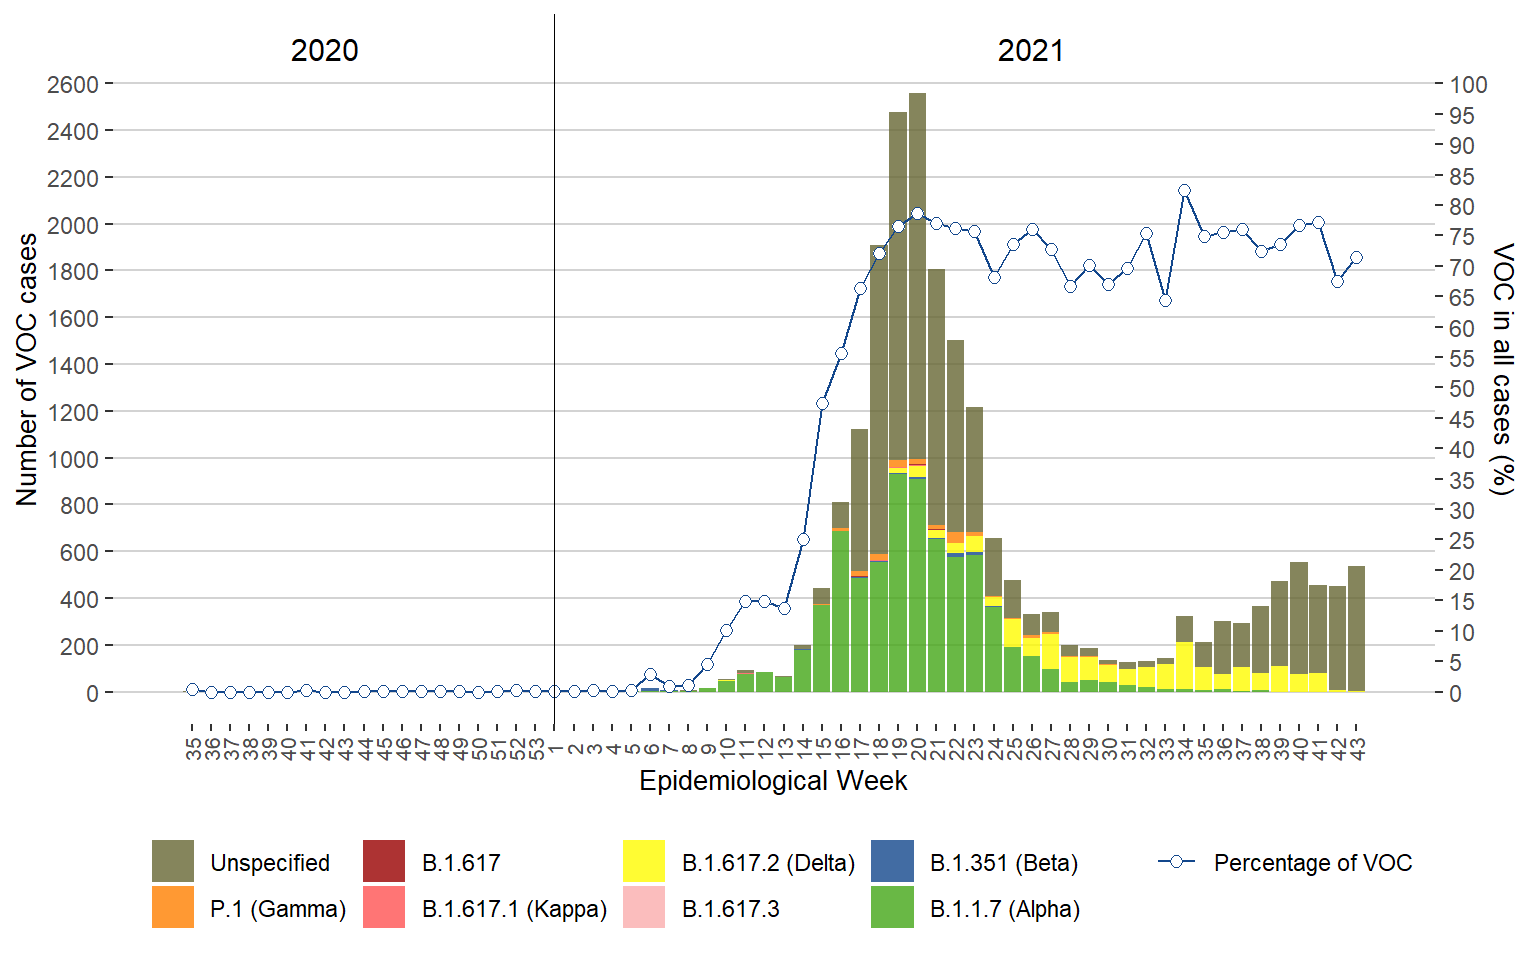The height and width of the screenshot is (960, 1536).
Task: Click the Number of VOC cases axis title
Action: click(27, 370)
